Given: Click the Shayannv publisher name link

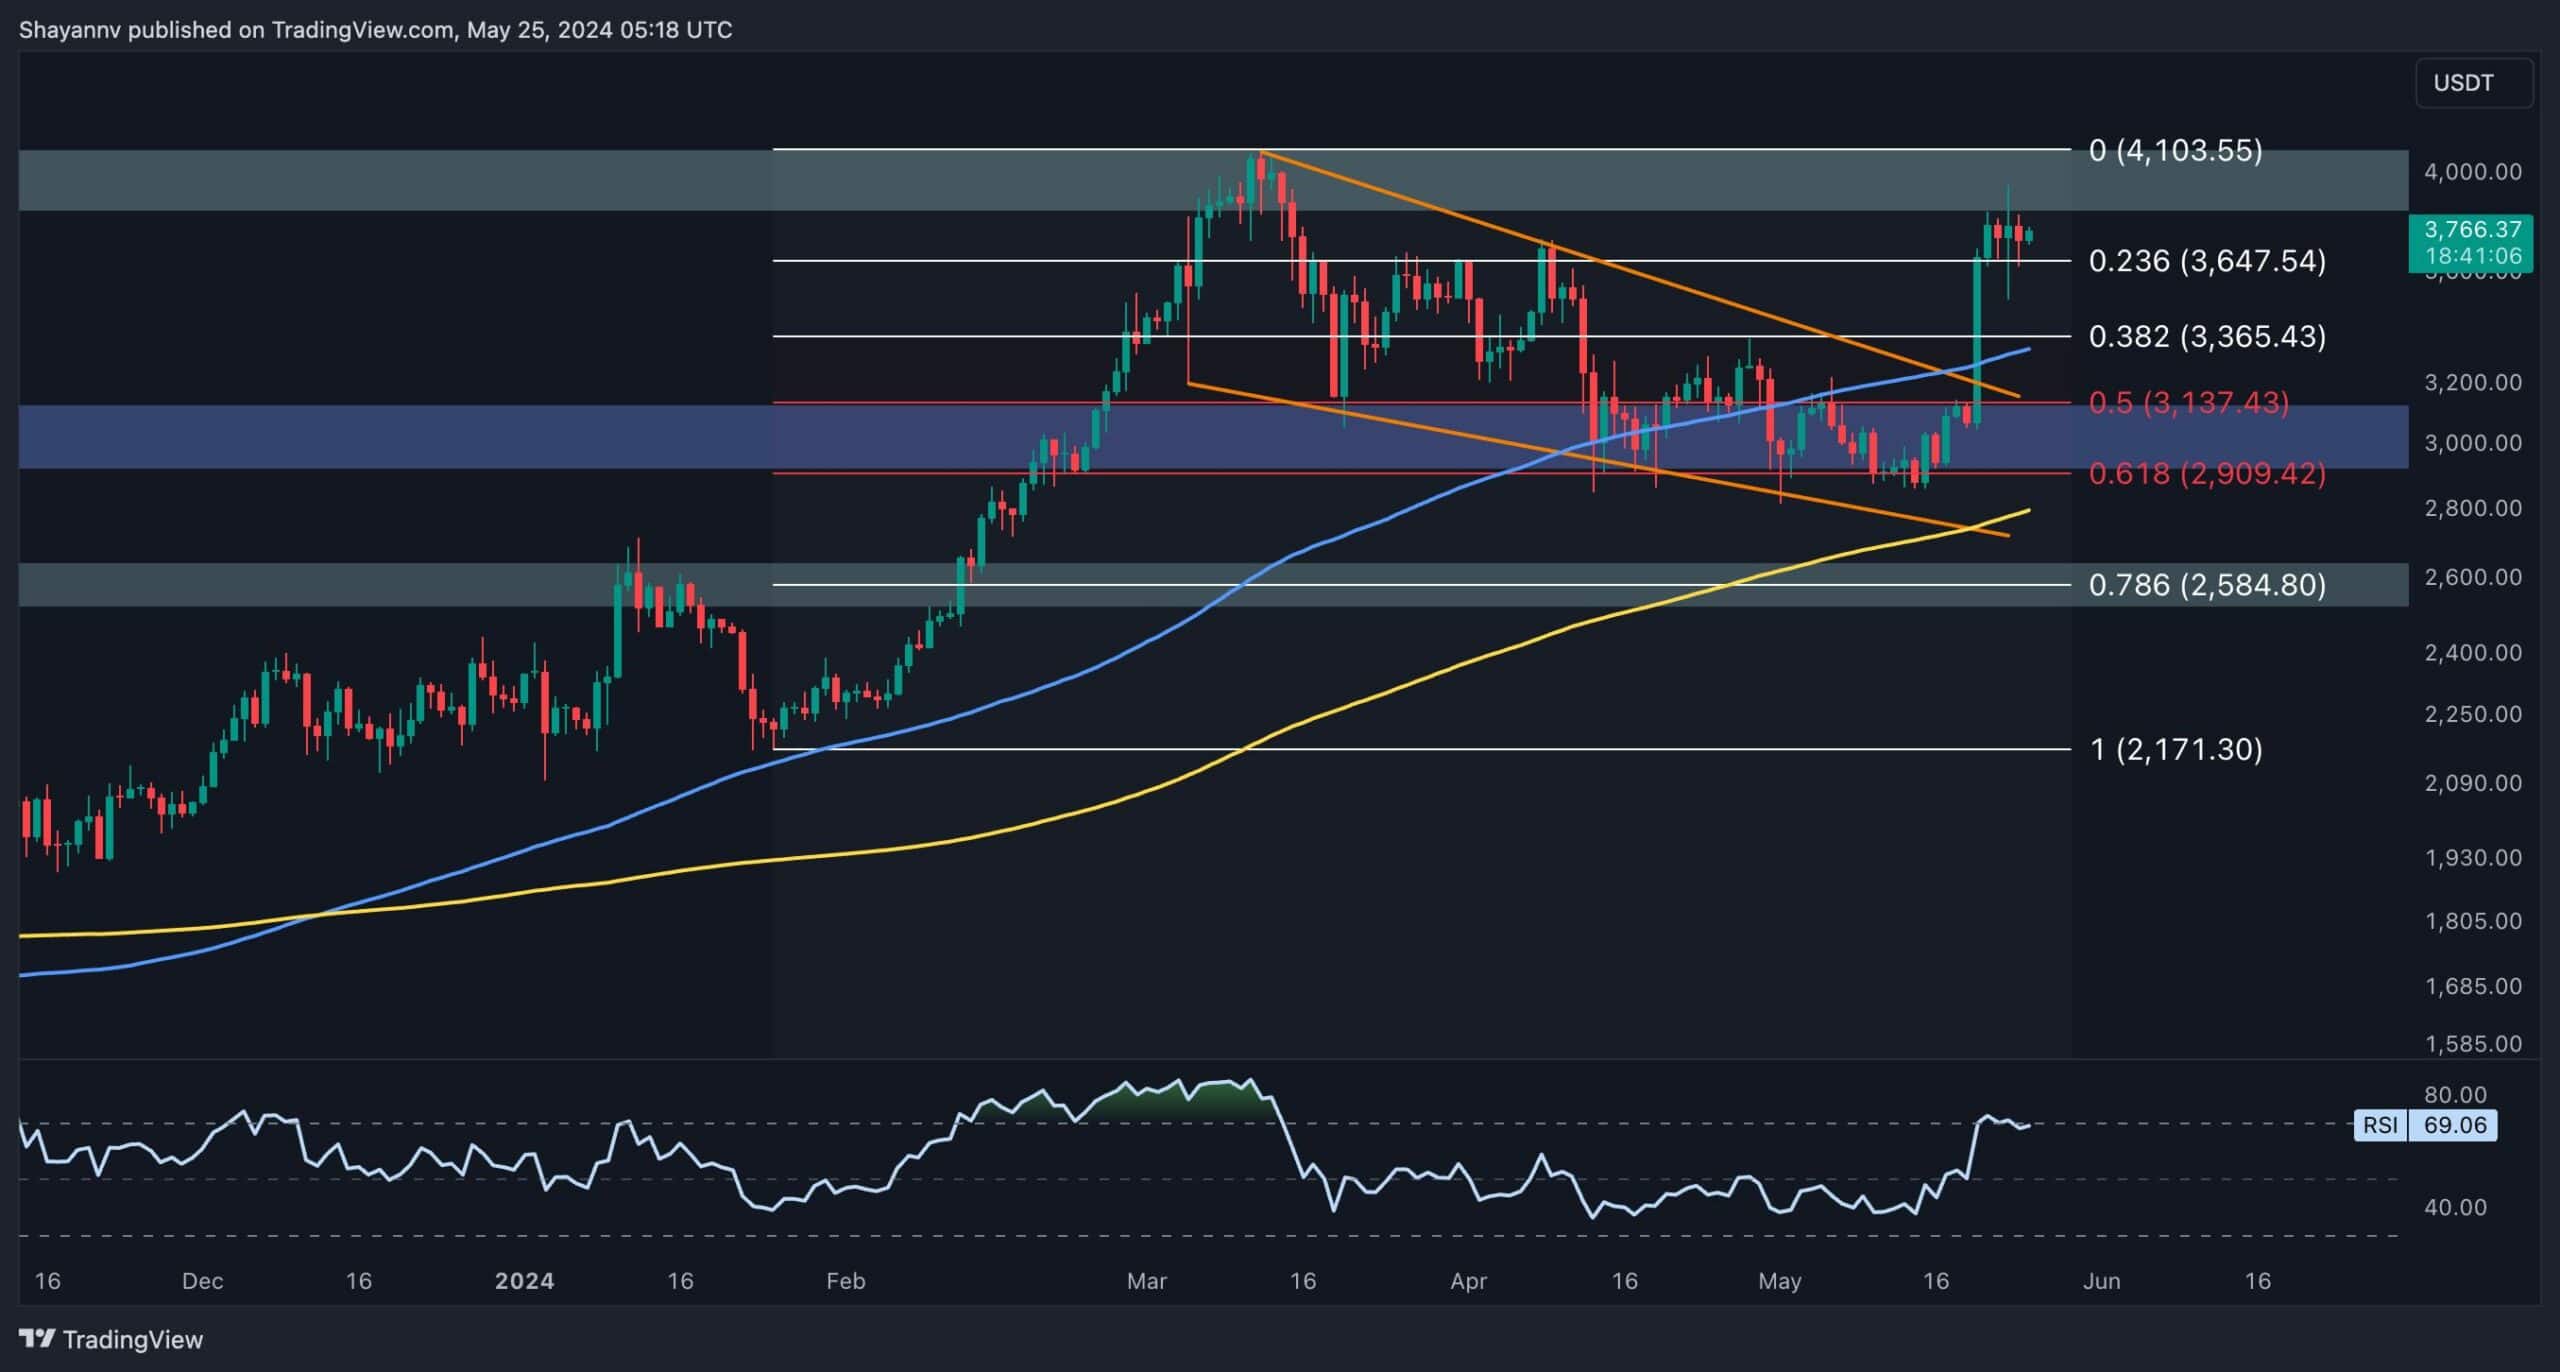Looking at the screenshot, I should 69,30.
